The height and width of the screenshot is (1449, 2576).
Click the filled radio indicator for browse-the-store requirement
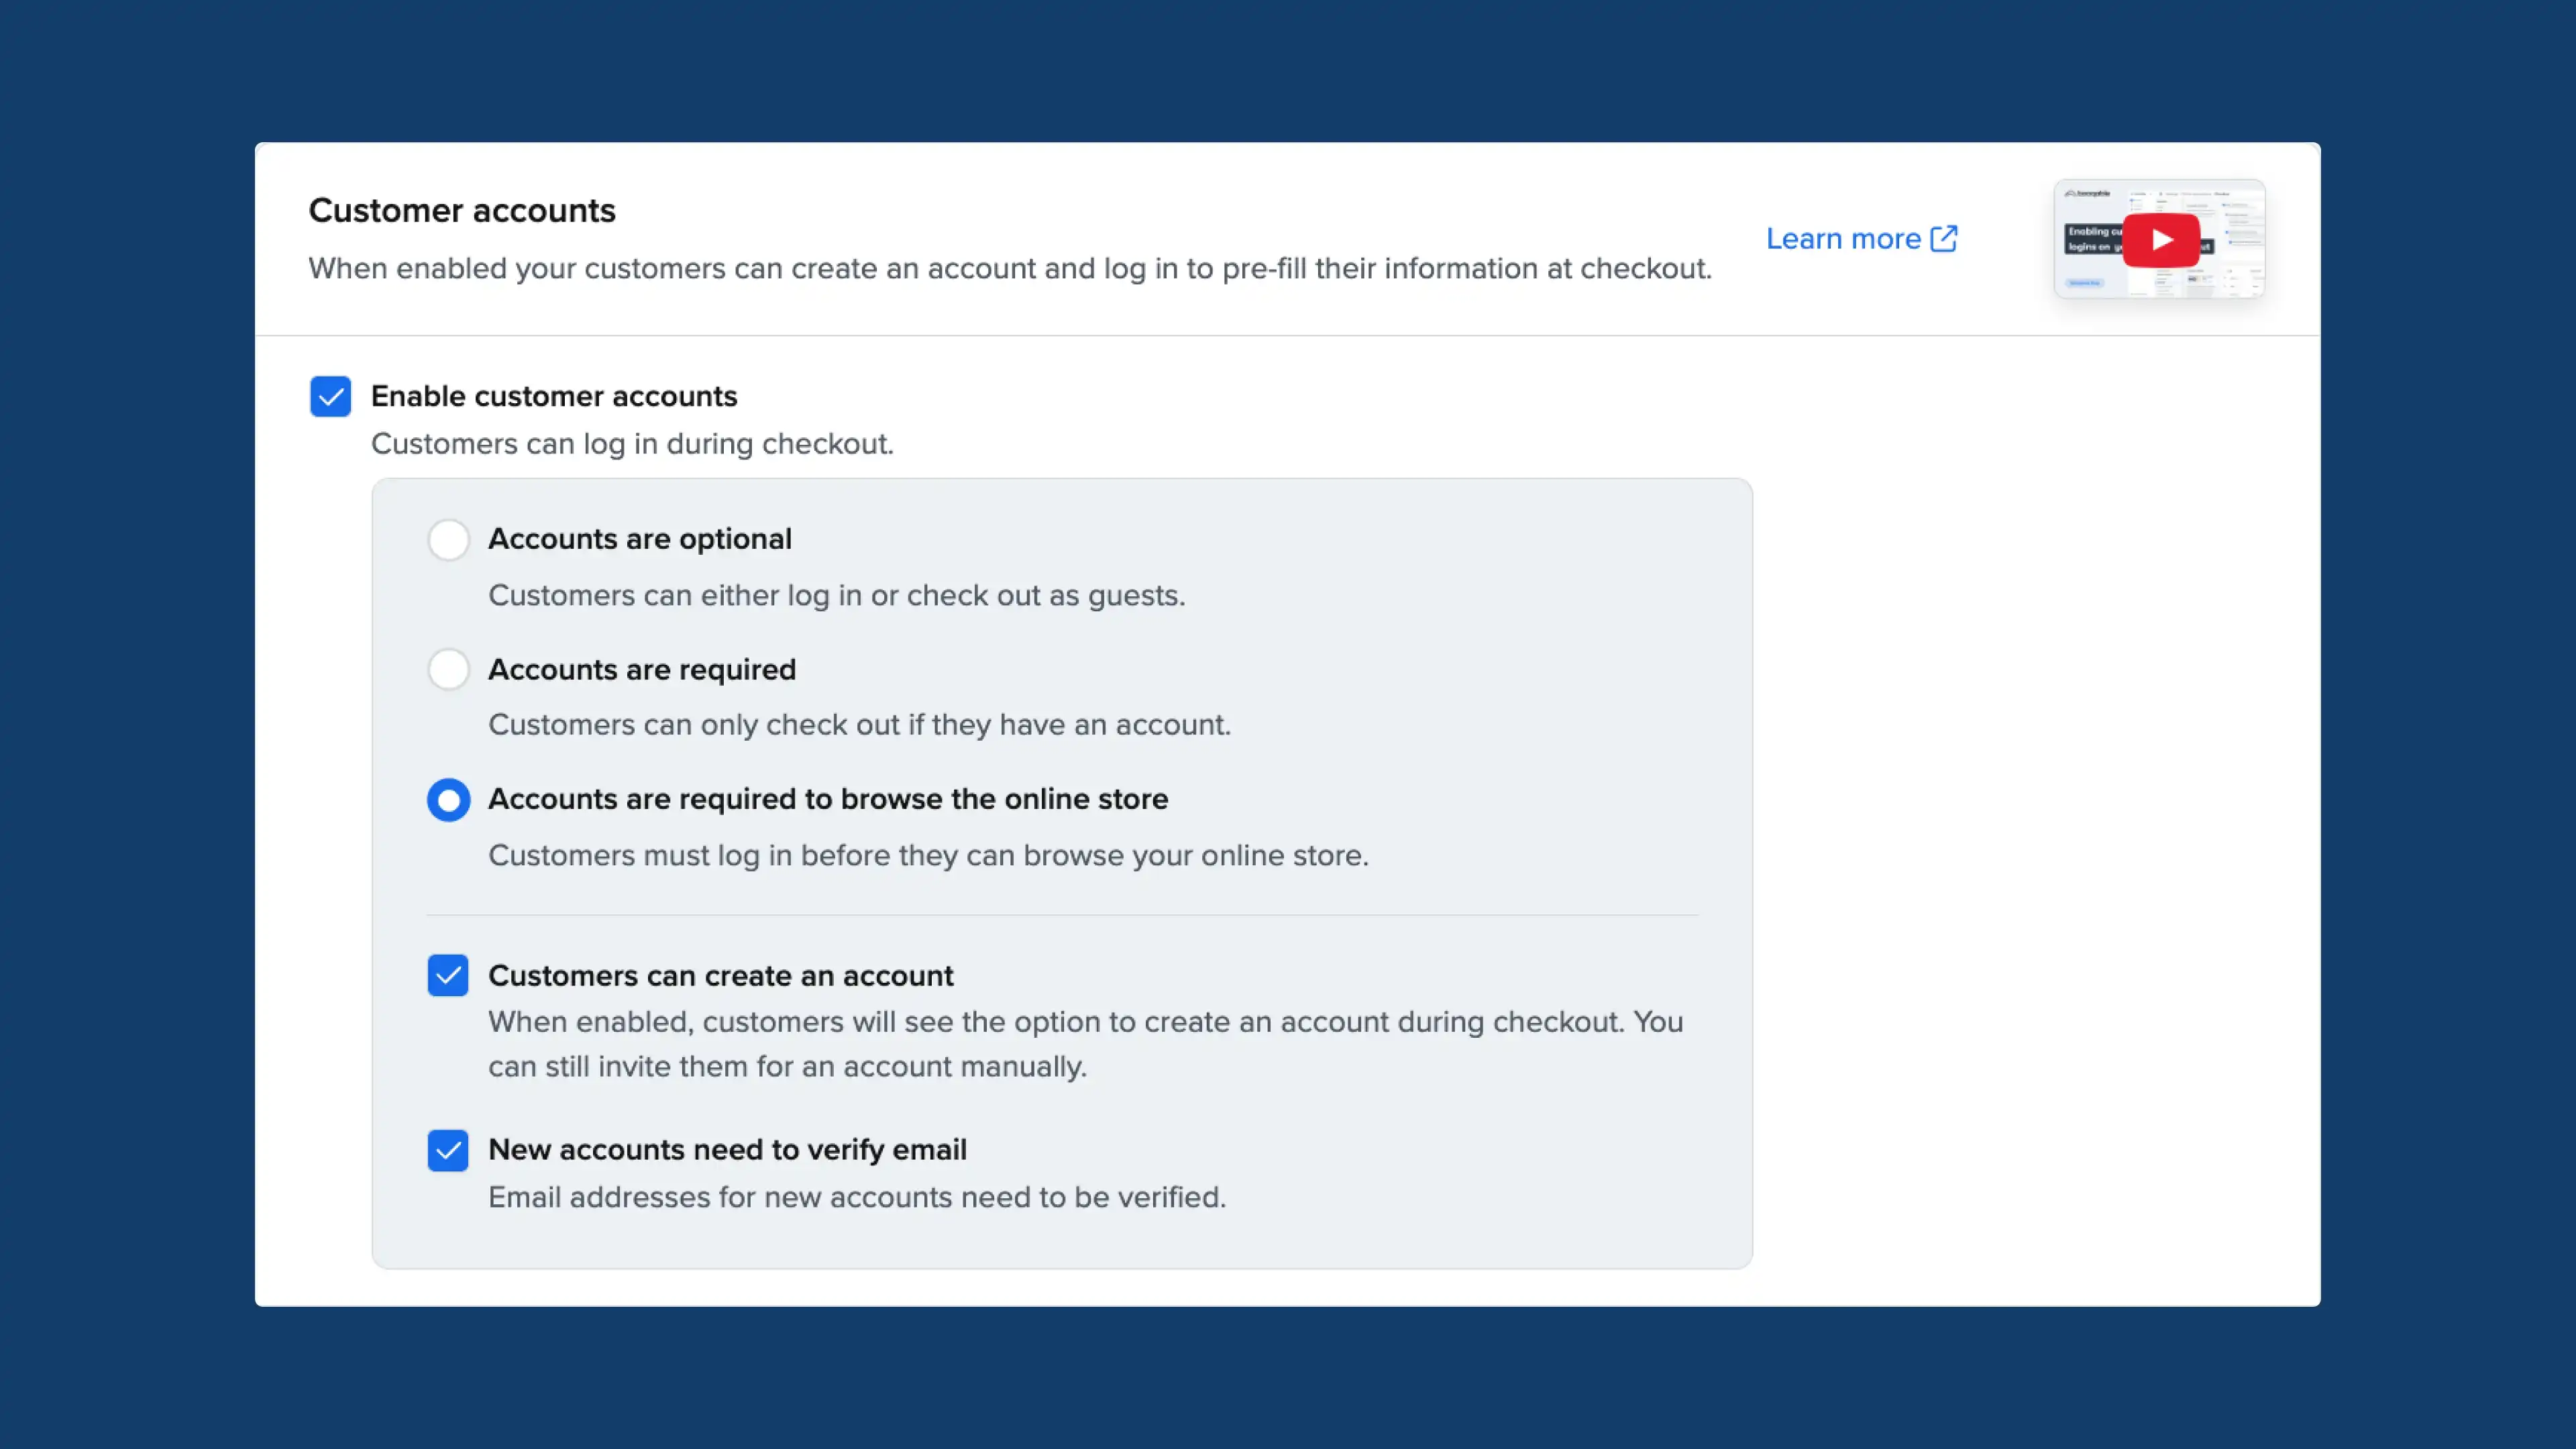click(x=448, y=799)
